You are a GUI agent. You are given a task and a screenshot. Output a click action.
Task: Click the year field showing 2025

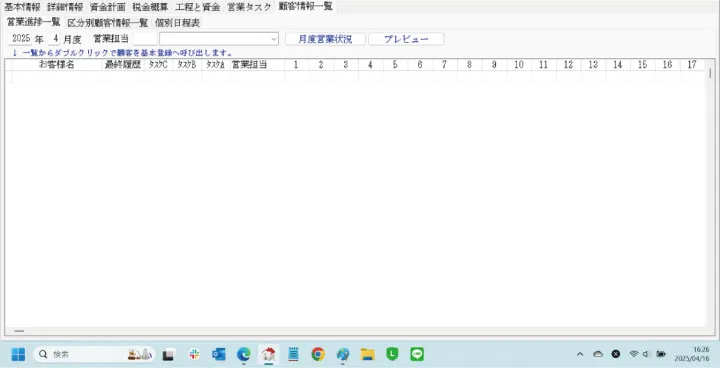[x=21, y=39]
